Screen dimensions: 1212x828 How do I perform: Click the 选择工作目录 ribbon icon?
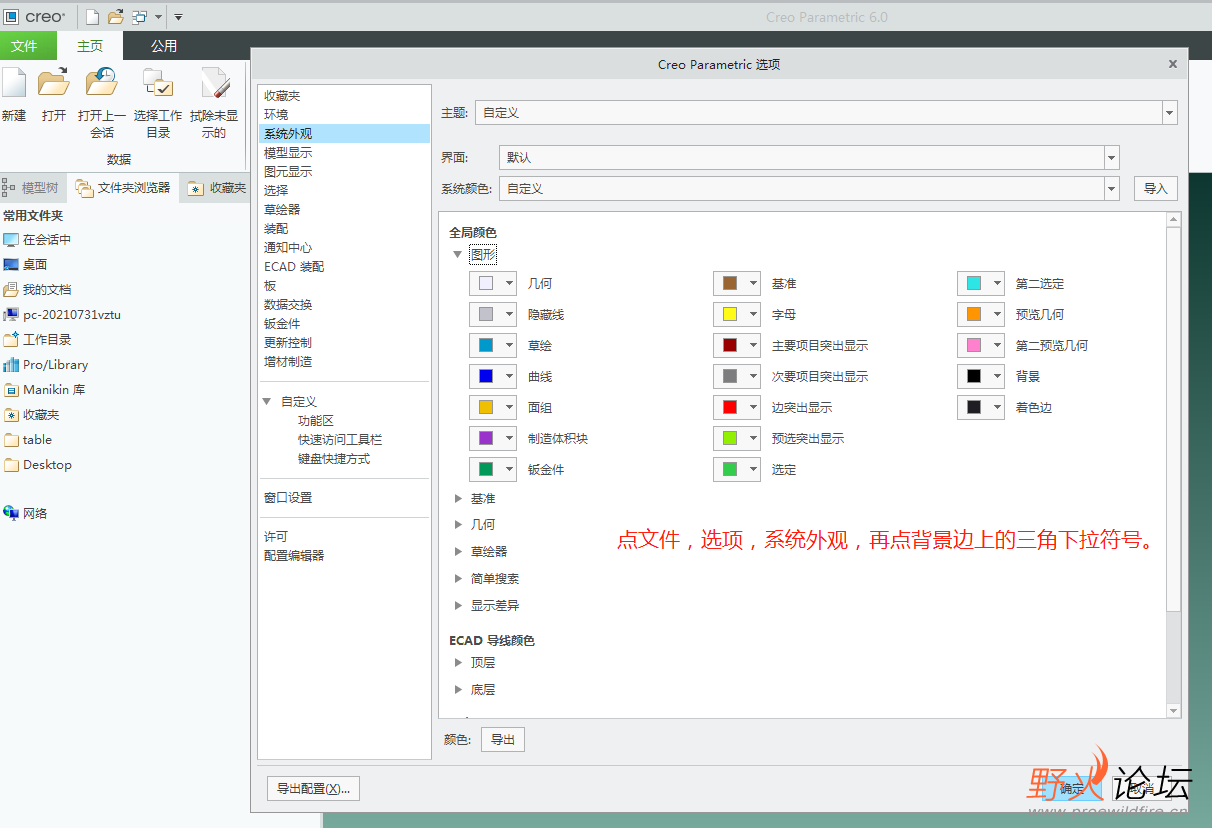[158, 83]
